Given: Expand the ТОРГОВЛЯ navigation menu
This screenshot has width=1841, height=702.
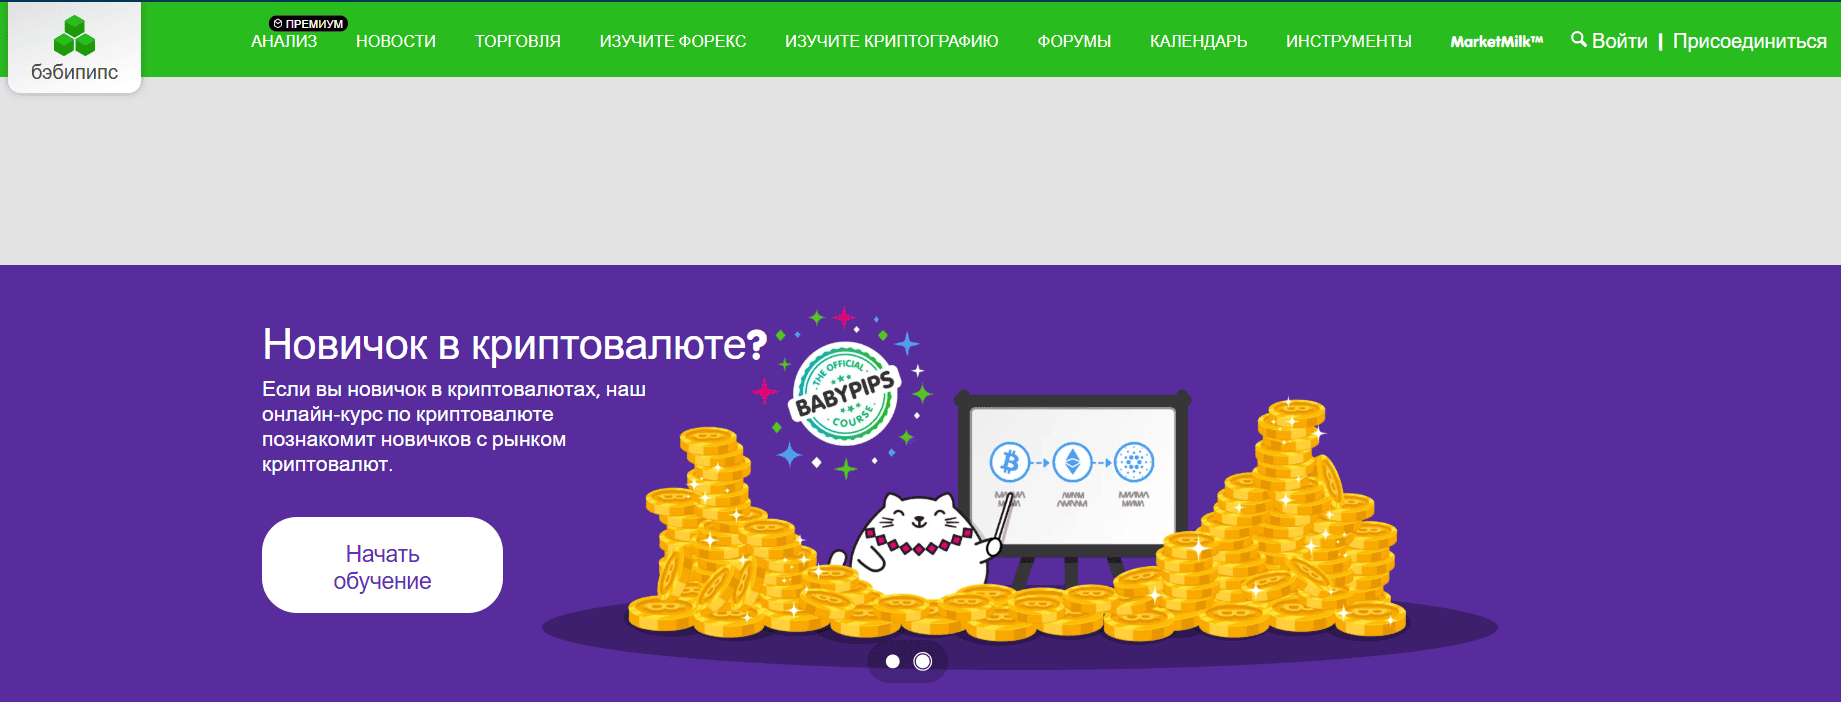Looking at the screenshot, I should point(518,41).
